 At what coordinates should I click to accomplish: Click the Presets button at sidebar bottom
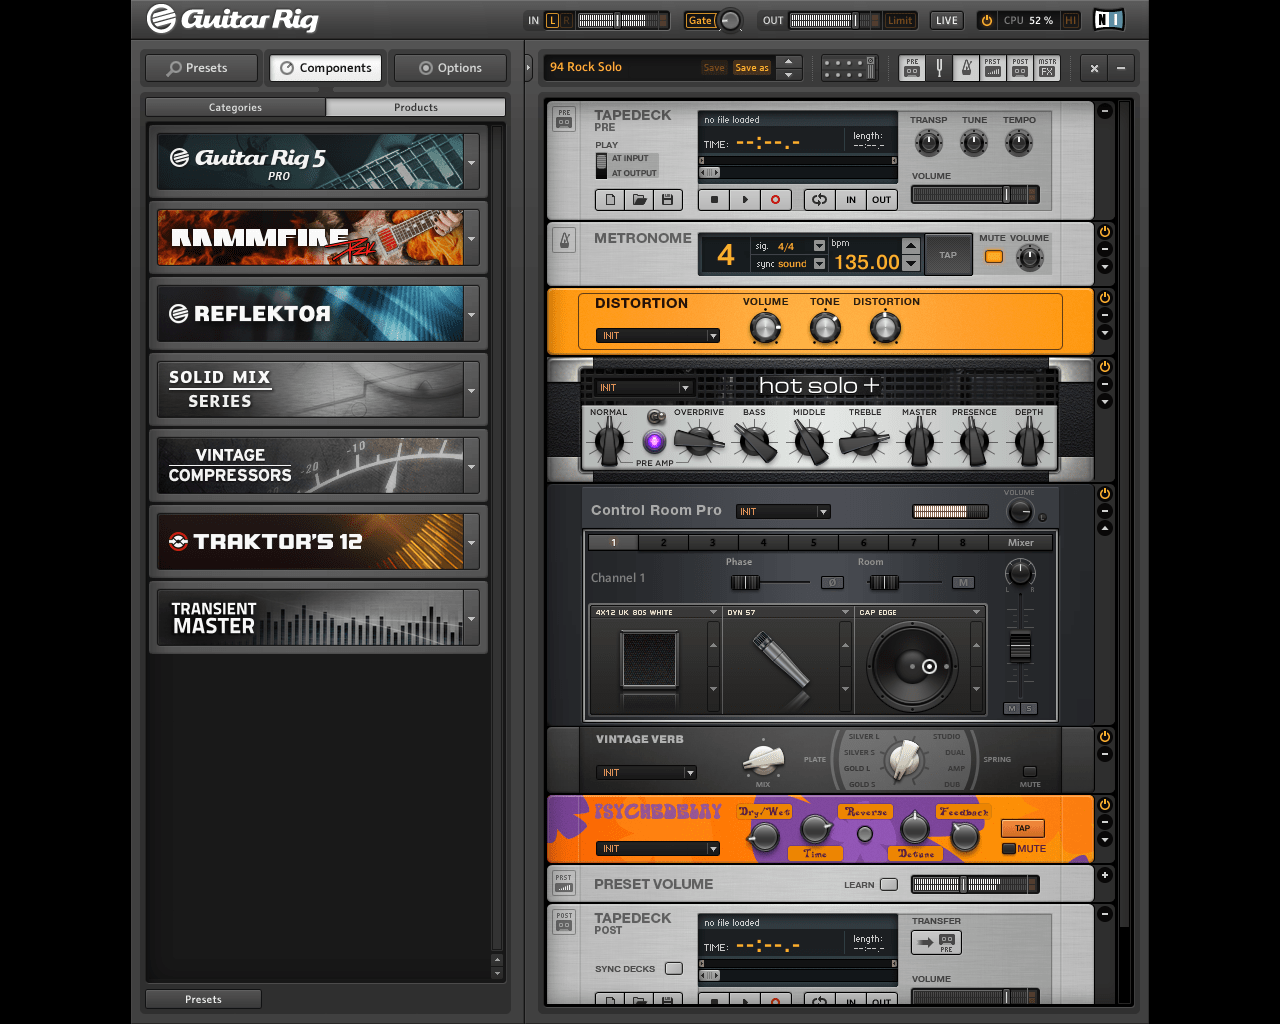tap(203, 999)
